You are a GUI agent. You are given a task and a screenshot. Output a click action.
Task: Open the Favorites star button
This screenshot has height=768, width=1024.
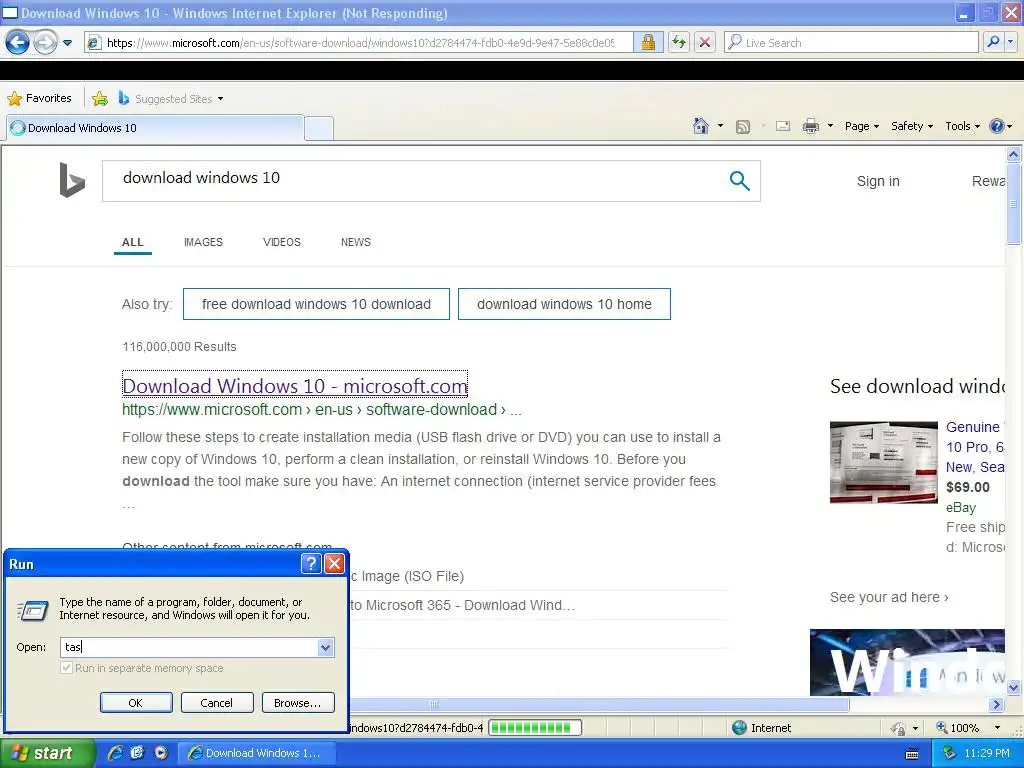tap(39, 99)
